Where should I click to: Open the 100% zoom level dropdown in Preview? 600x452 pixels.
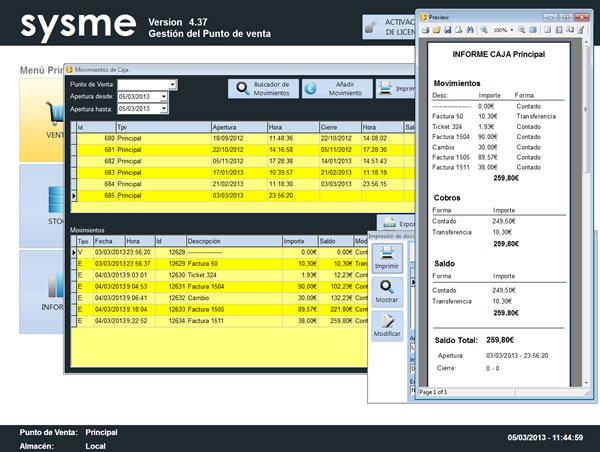[x=512, y=30]
